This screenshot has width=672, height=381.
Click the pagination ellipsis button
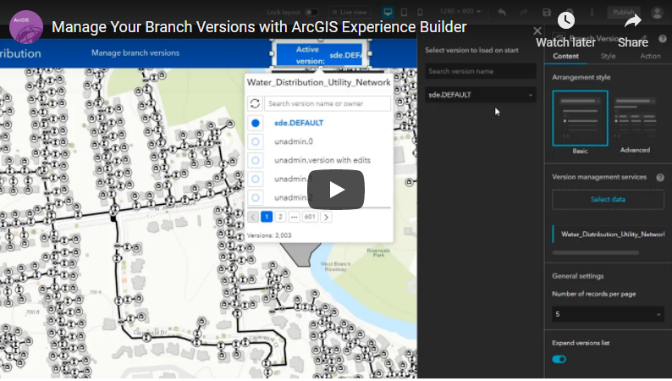click(294, 217)
